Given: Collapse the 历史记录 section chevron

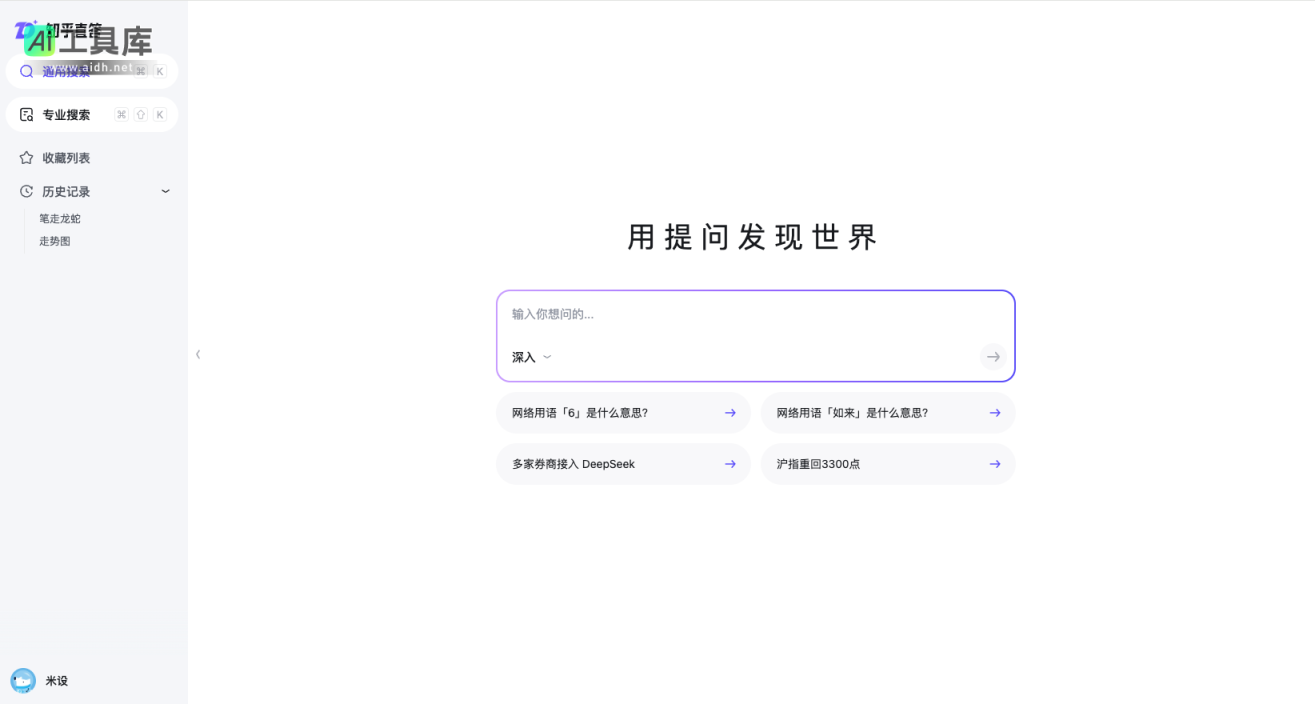Looking at the screenshot, I should point(165,191).
